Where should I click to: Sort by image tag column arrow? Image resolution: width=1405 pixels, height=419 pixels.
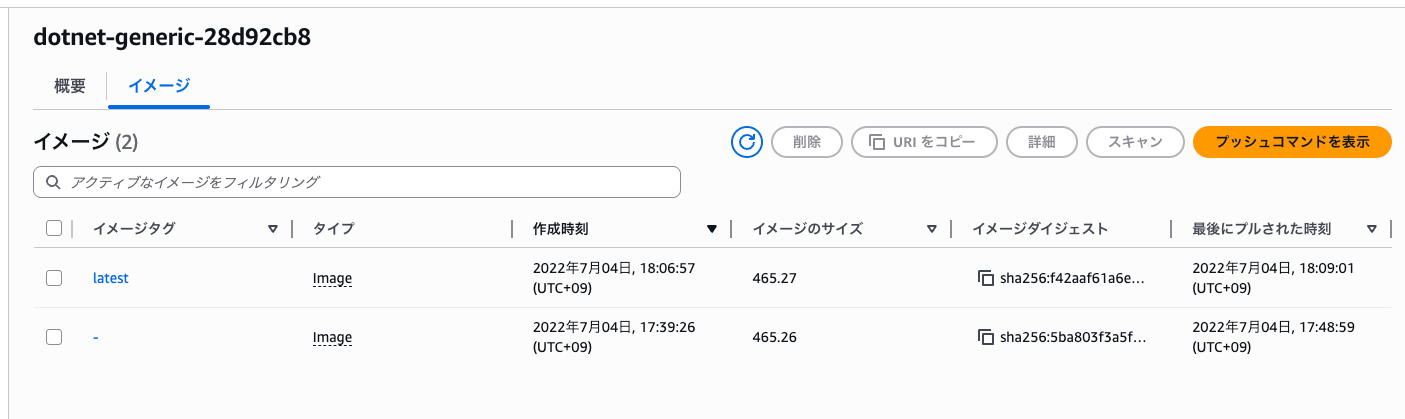[x=272, y=229]
